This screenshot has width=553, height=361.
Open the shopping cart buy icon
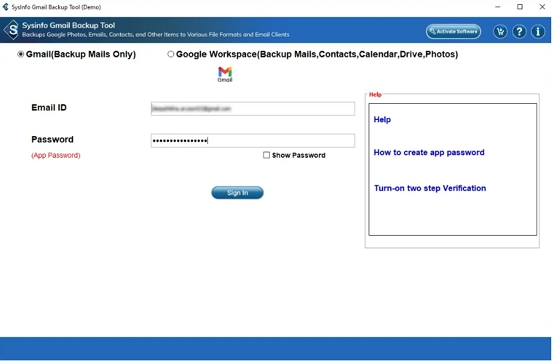click(x=500, y=32)
